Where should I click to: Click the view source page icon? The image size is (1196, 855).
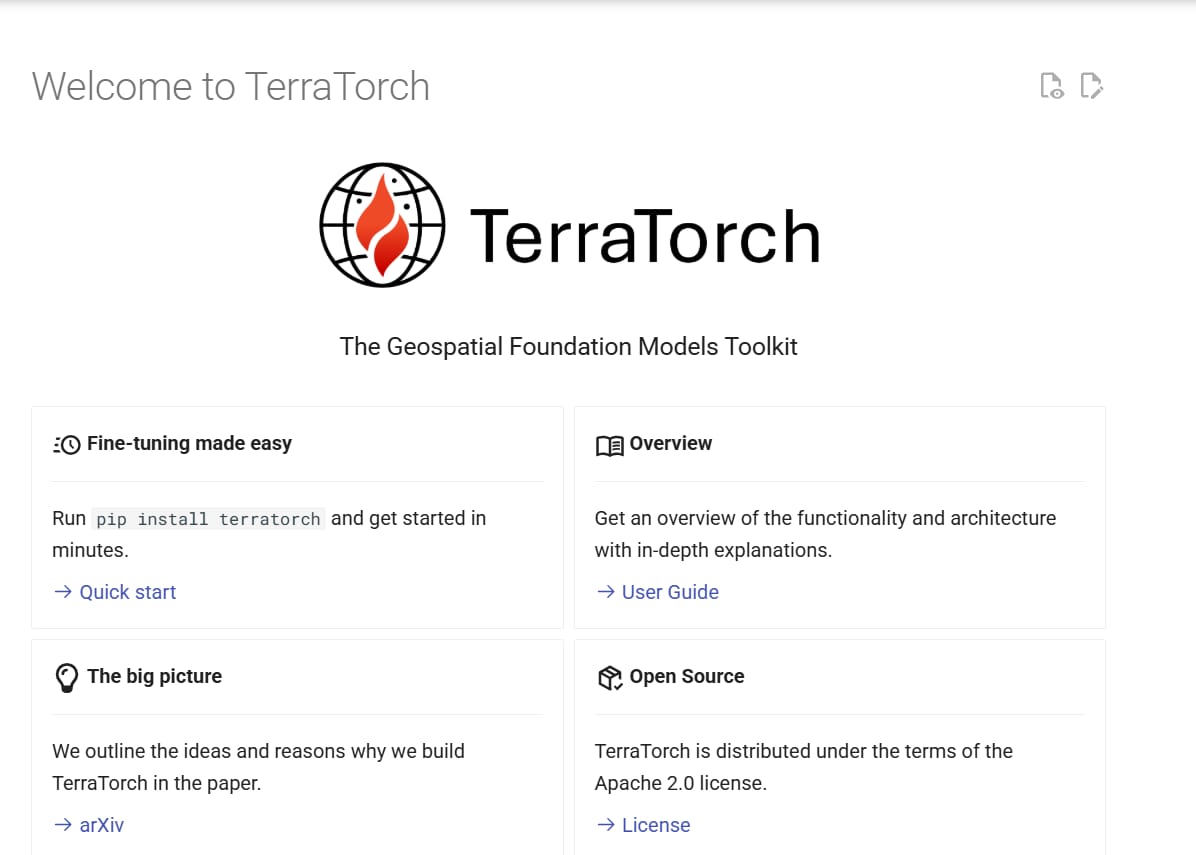pyautogui.click(x=1052, y=86)
